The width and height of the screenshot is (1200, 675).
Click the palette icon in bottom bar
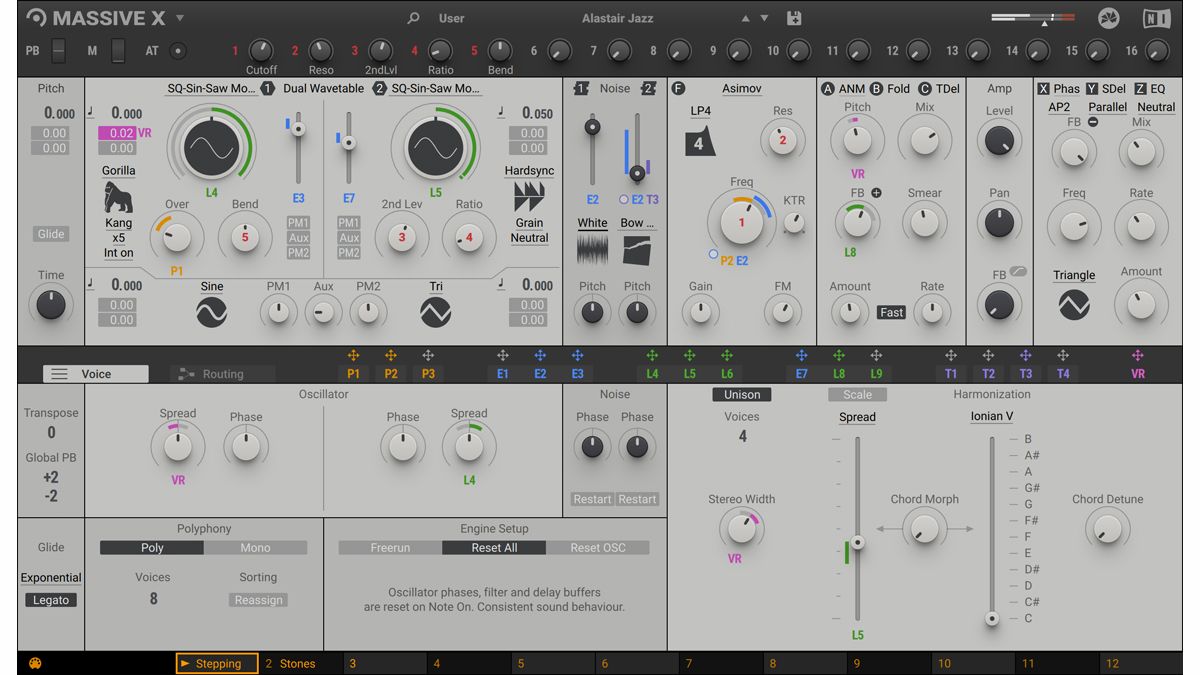pos(36,663)
